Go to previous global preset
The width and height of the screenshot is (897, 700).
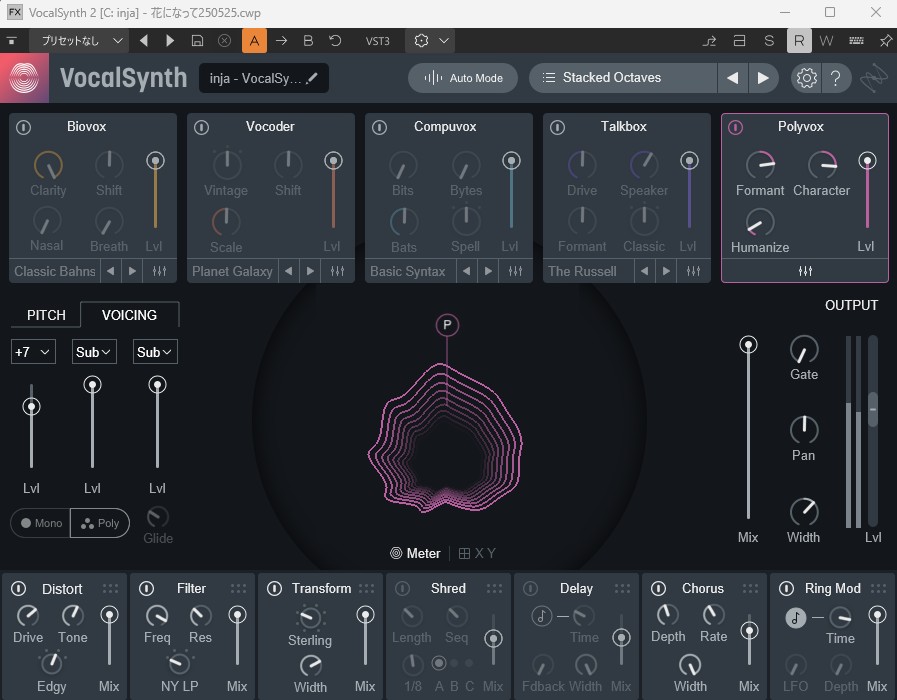[733, 78]
